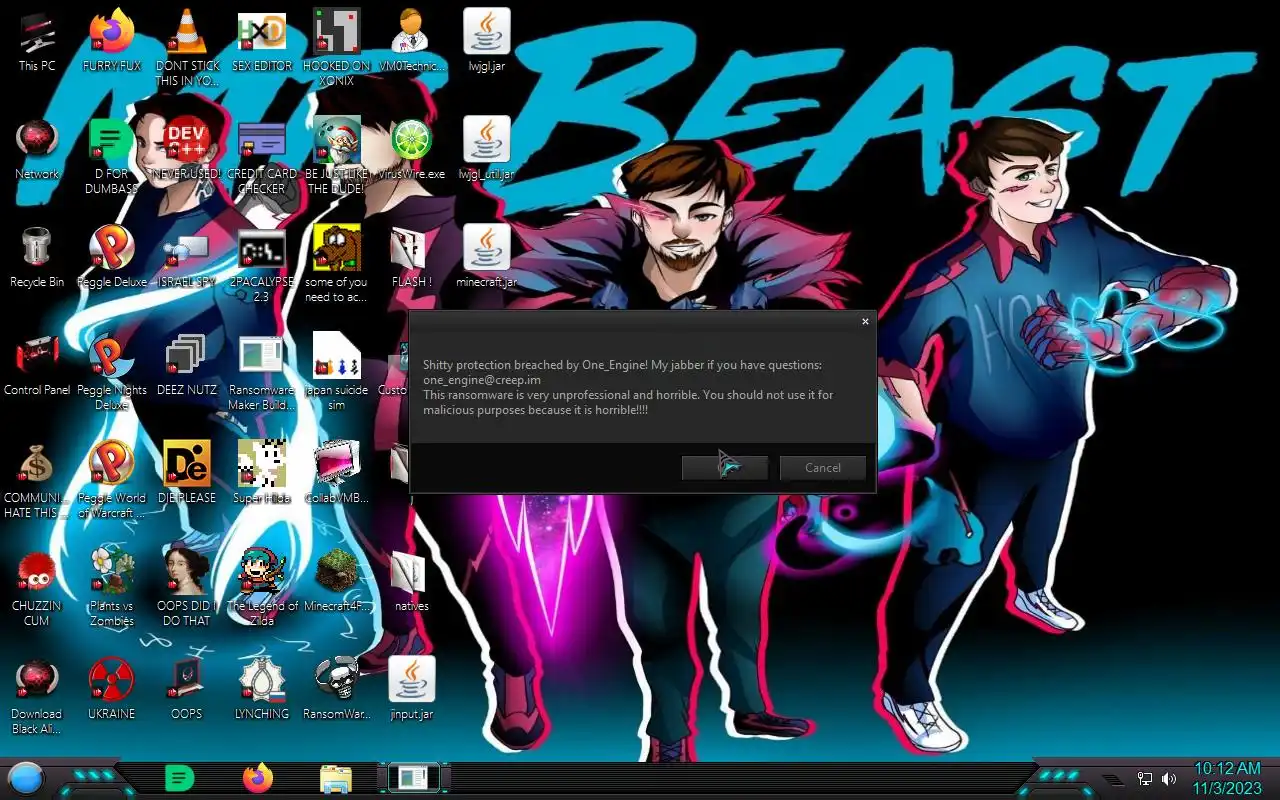This screenshot has width=1280, height=800.
Task: Open the volume speaker tray icon
Action: (1170, 779)
